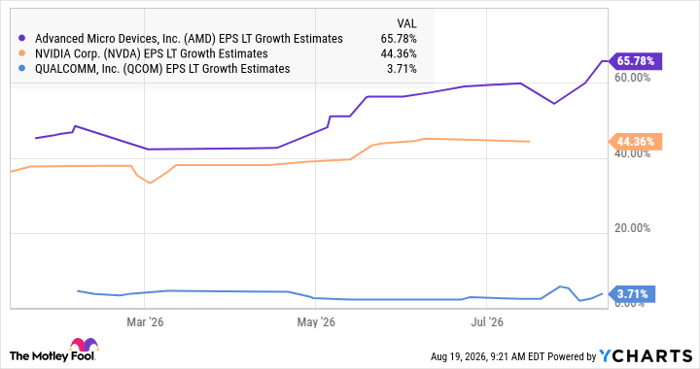Screen dimensions: 700x369
Task: Click the purple AMD legend dot
Action: tap(22, 39)
